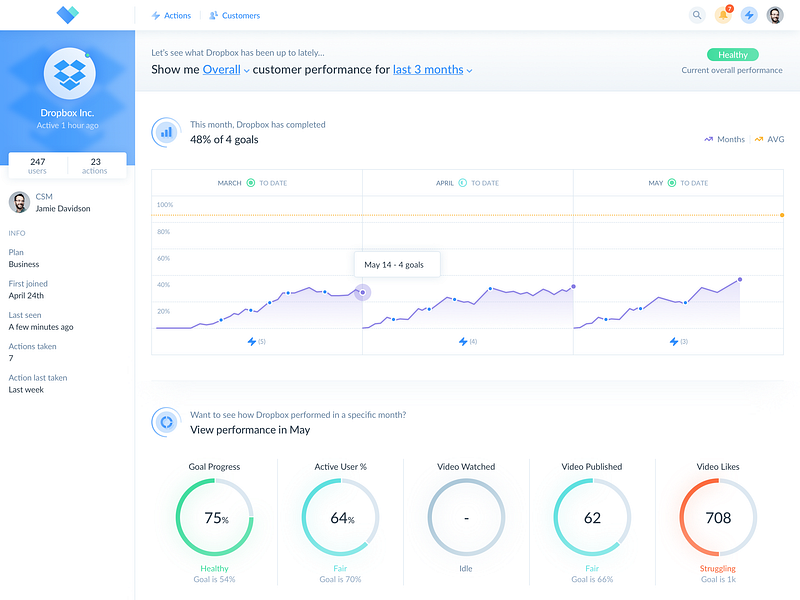Viewport: 800px width, 600px height.
Task: Click the May column label
Action: pos(656,183)
